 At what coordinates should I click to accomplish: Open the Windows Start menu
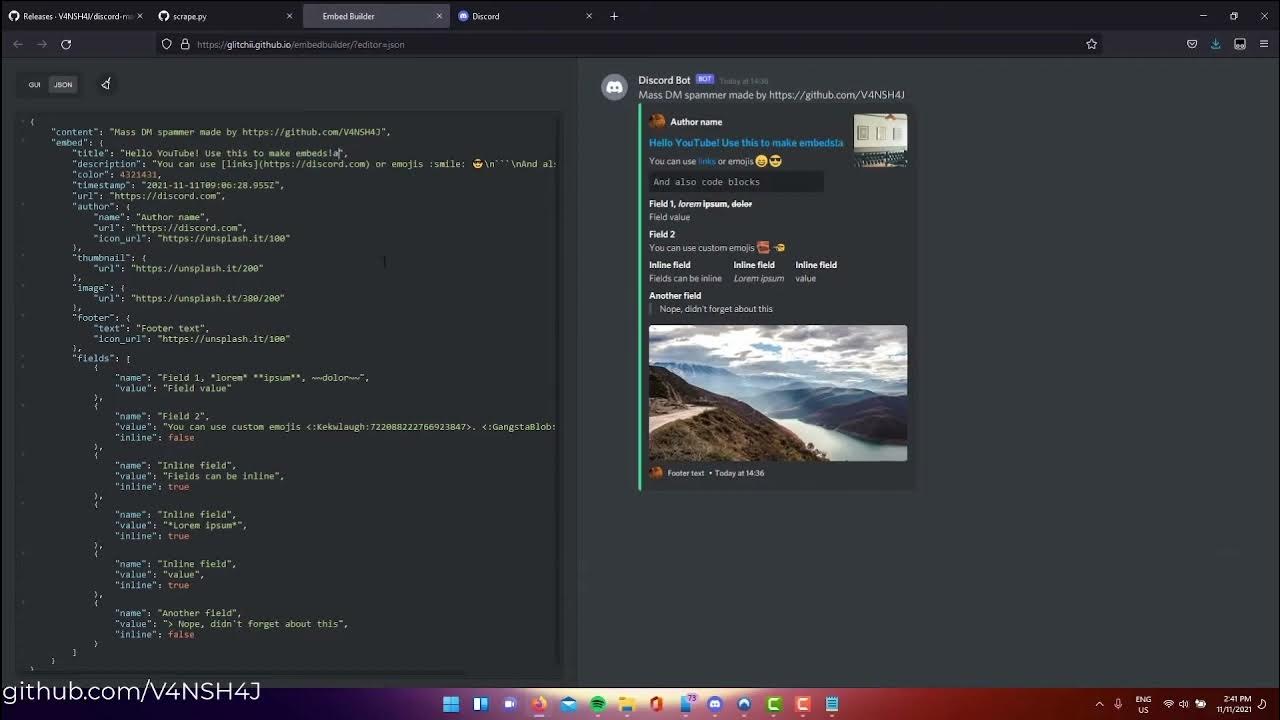(451, 704)
